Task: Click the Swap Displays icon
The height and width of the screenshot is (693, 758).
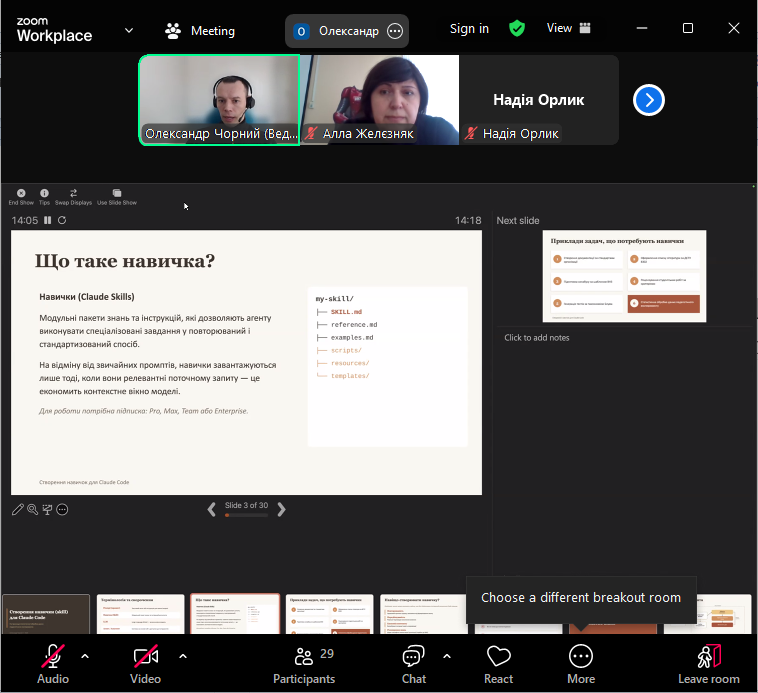Action: coord(73,194)
